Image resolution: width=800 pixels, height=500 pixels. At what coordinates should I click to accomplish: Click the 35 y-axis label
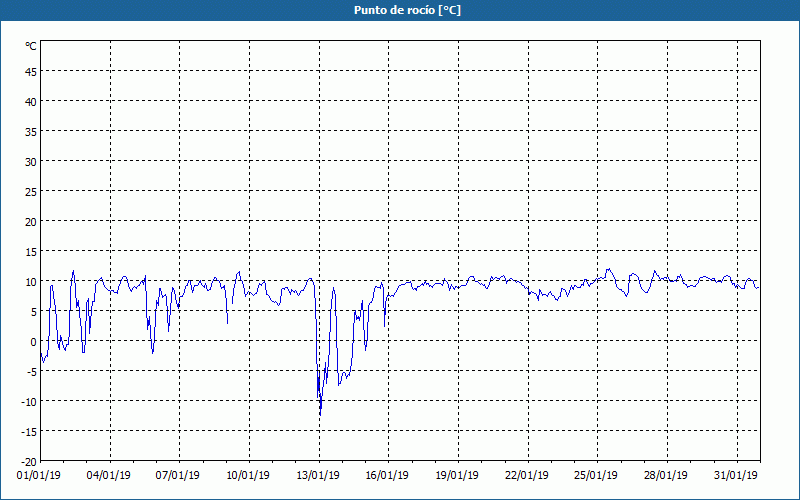[x=31, y=132]
